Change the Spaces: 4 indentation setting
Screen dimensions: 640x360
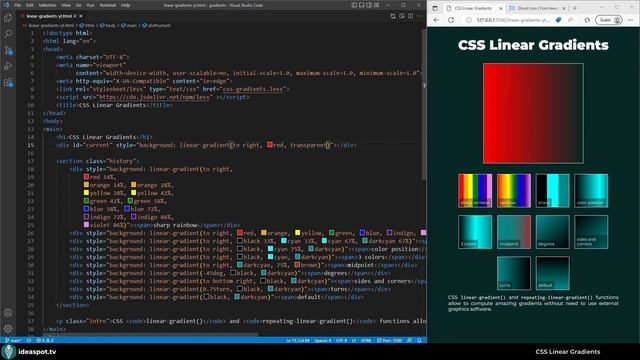click(x=323, y=340)
